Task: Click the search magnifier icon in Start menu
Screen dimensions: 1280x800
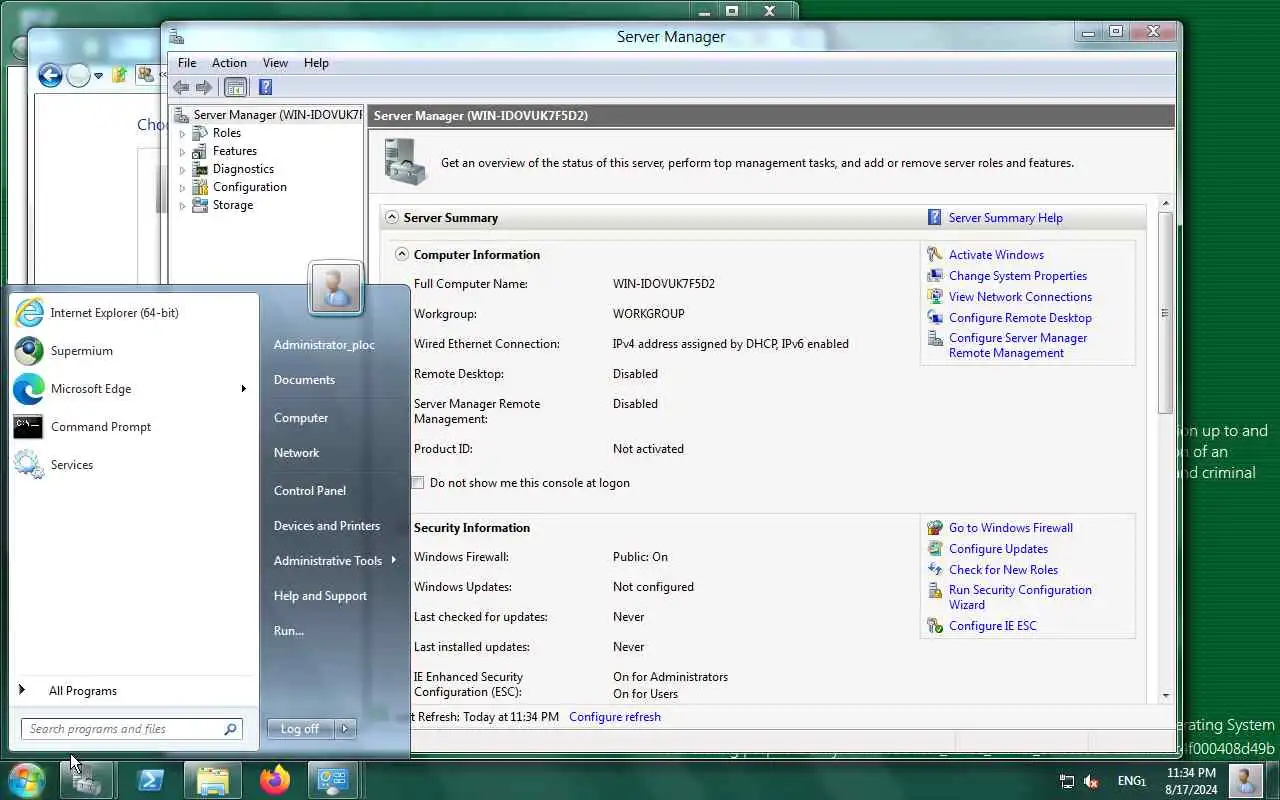Action: click(x=231, y=729)
